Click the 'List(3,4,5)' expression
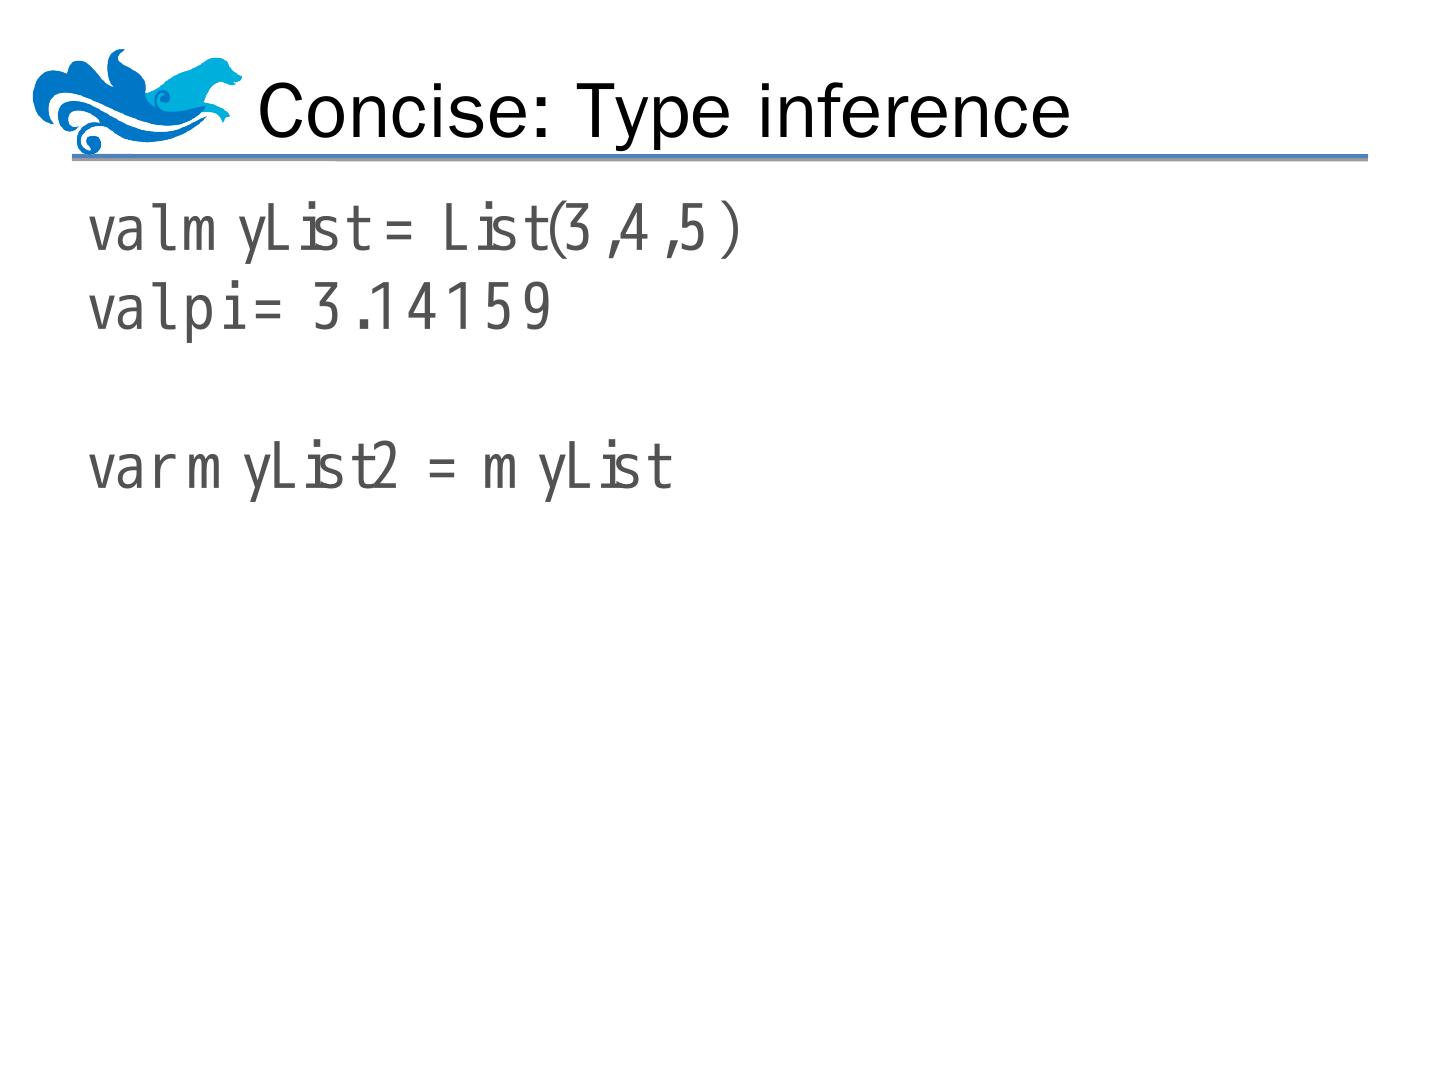Screen dimensions: 1440x1080 click(590, 230)
